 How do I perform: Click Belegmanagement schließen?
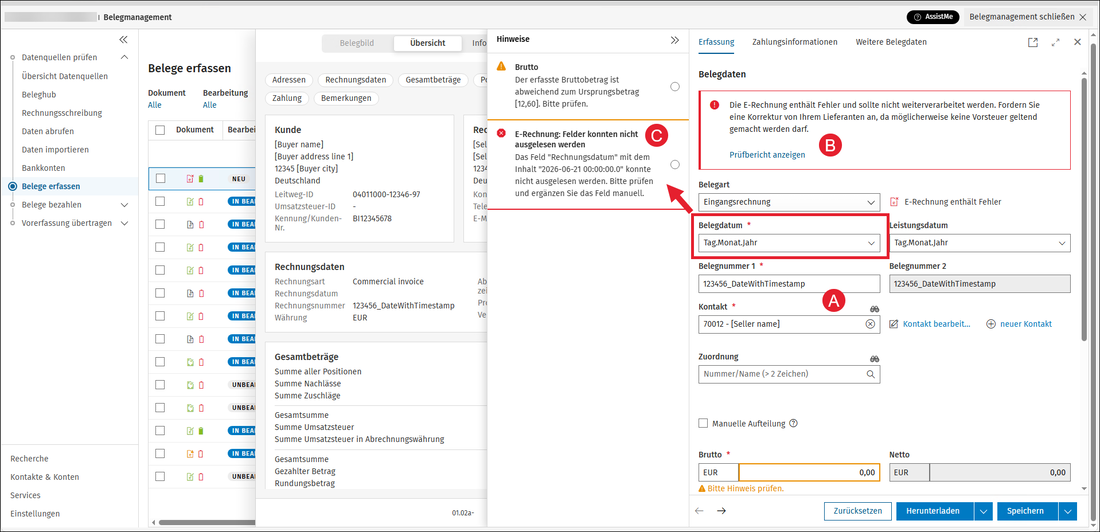point(1027,17)
